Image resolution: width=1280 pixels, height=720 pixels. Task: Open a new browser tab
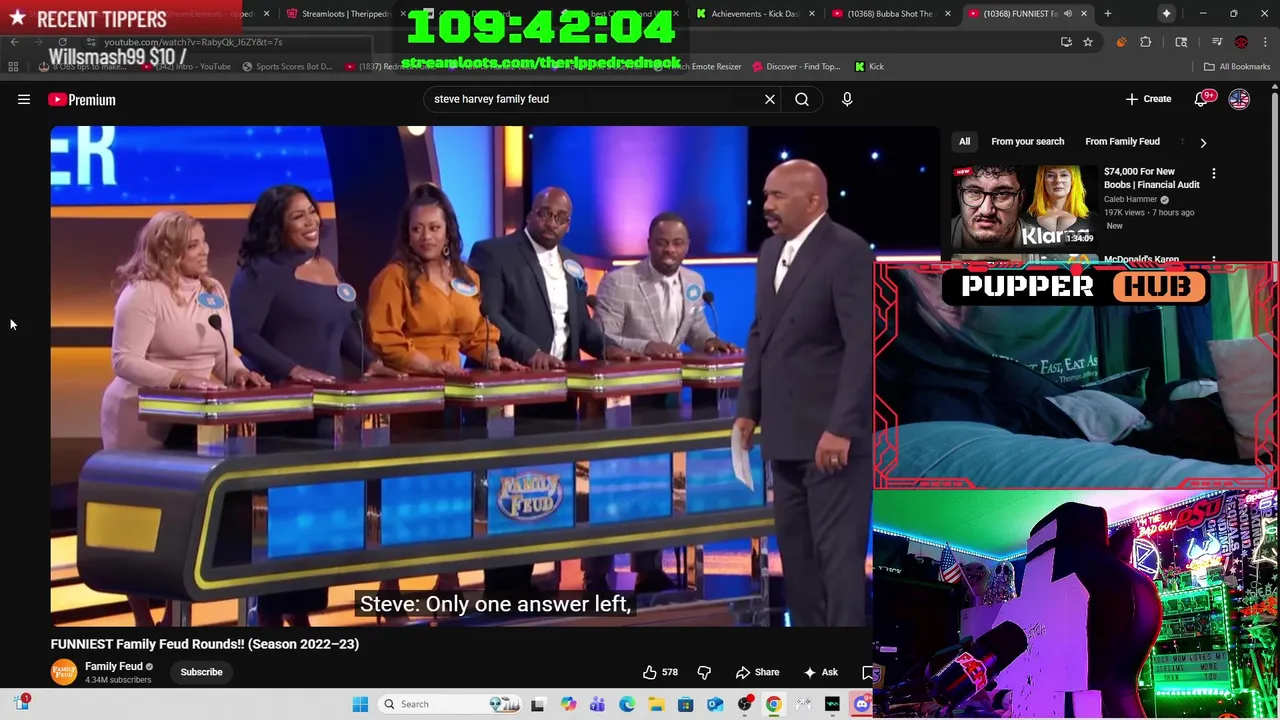(1107, 14)
